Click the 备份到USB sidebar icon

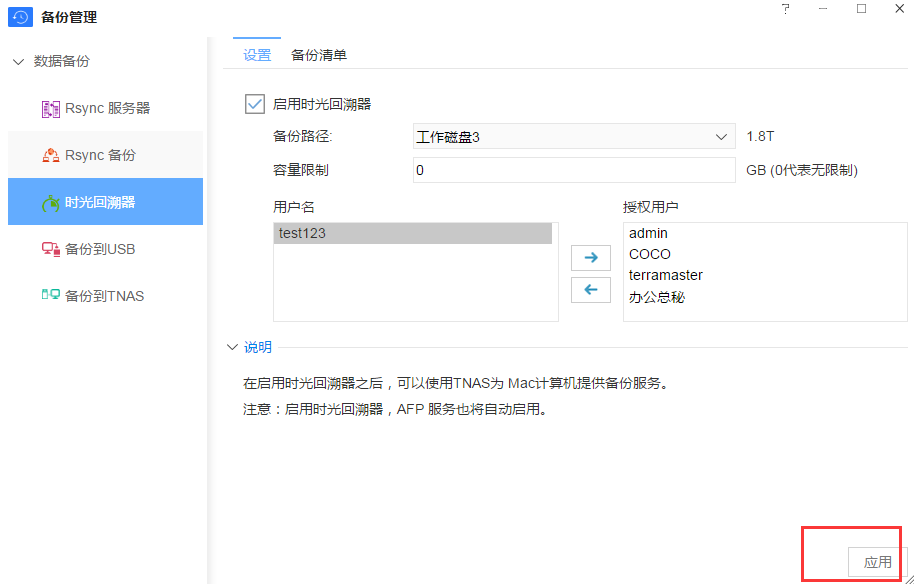pyautogui.click(x=51, y=249)
